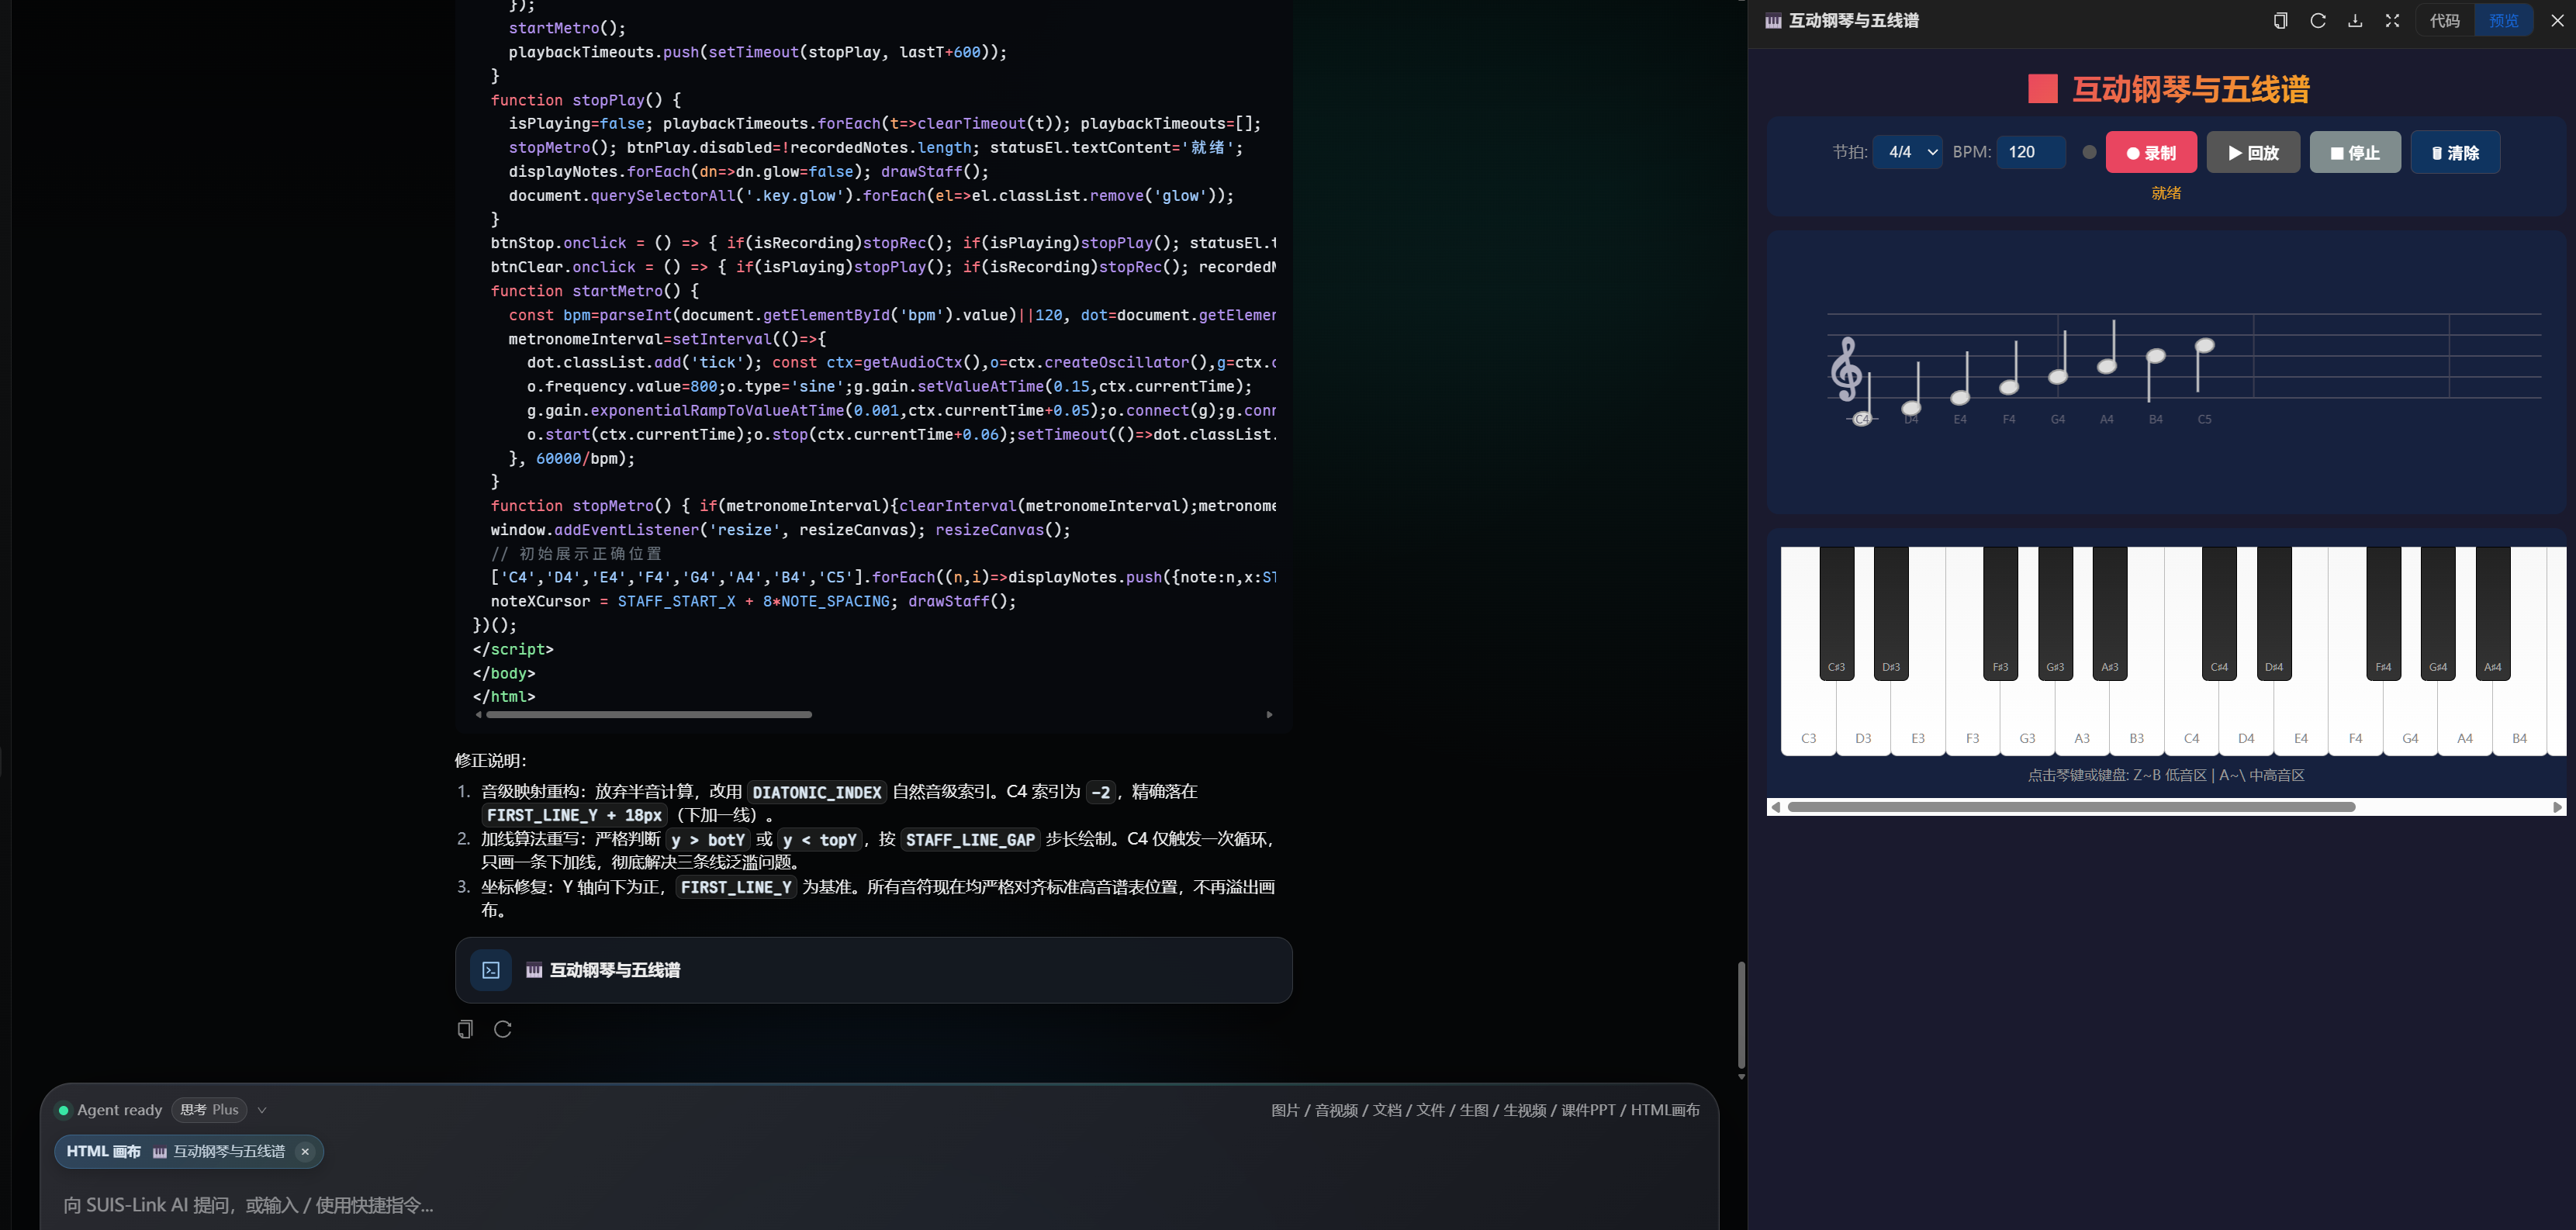Click the piano scrollbar left arrow
Image resolution: width=2576 pixels, height=1230 pixels.
(x=1775, y=807)
